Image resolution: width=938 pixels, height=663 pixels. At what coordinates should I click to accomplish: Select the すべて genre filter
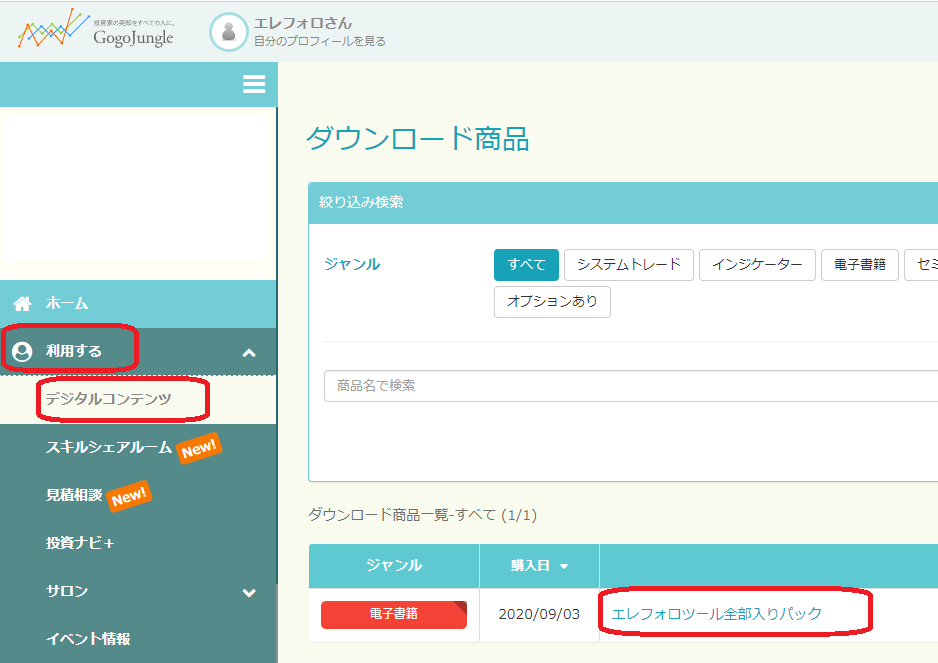pyautogui.click(x=526, y=264)
